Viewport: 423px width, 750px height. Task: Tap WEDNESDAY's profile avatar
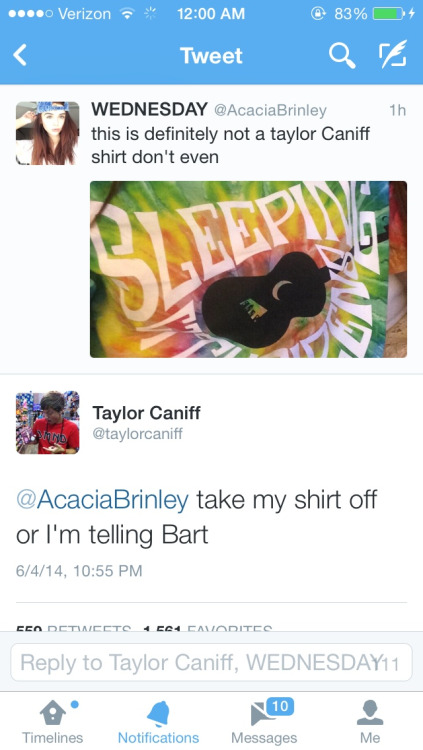47,133
